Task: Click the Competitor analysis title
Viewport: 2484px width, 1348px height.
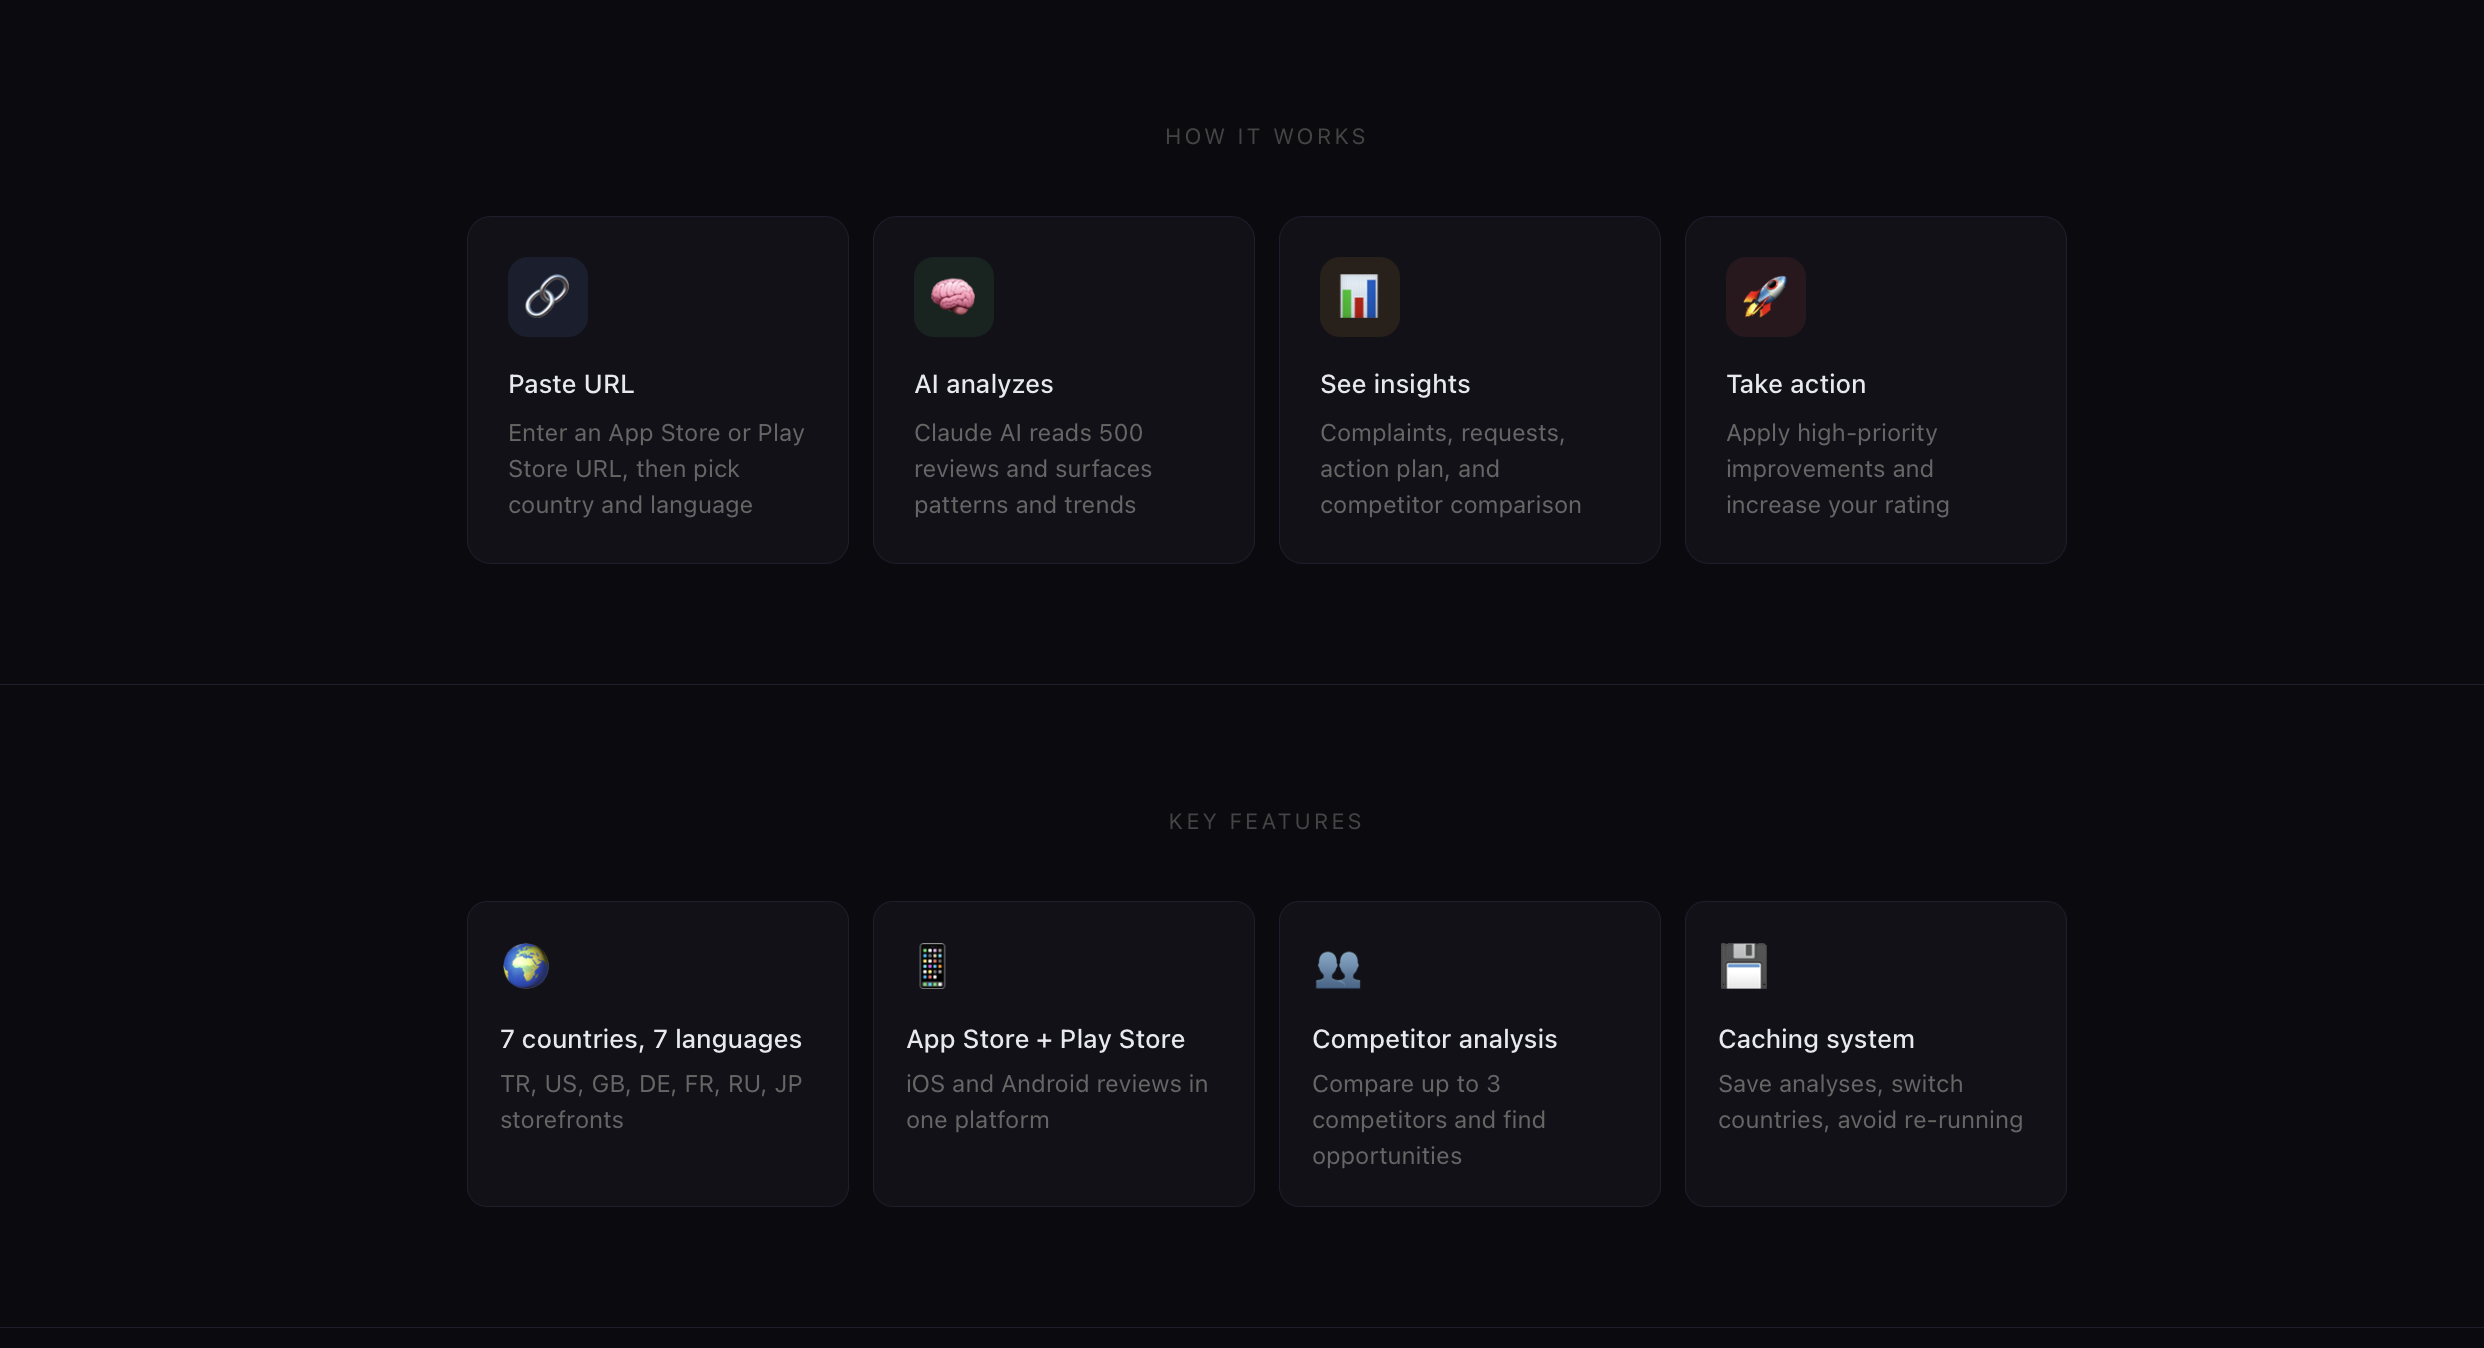Action: coord(1434,1039)
